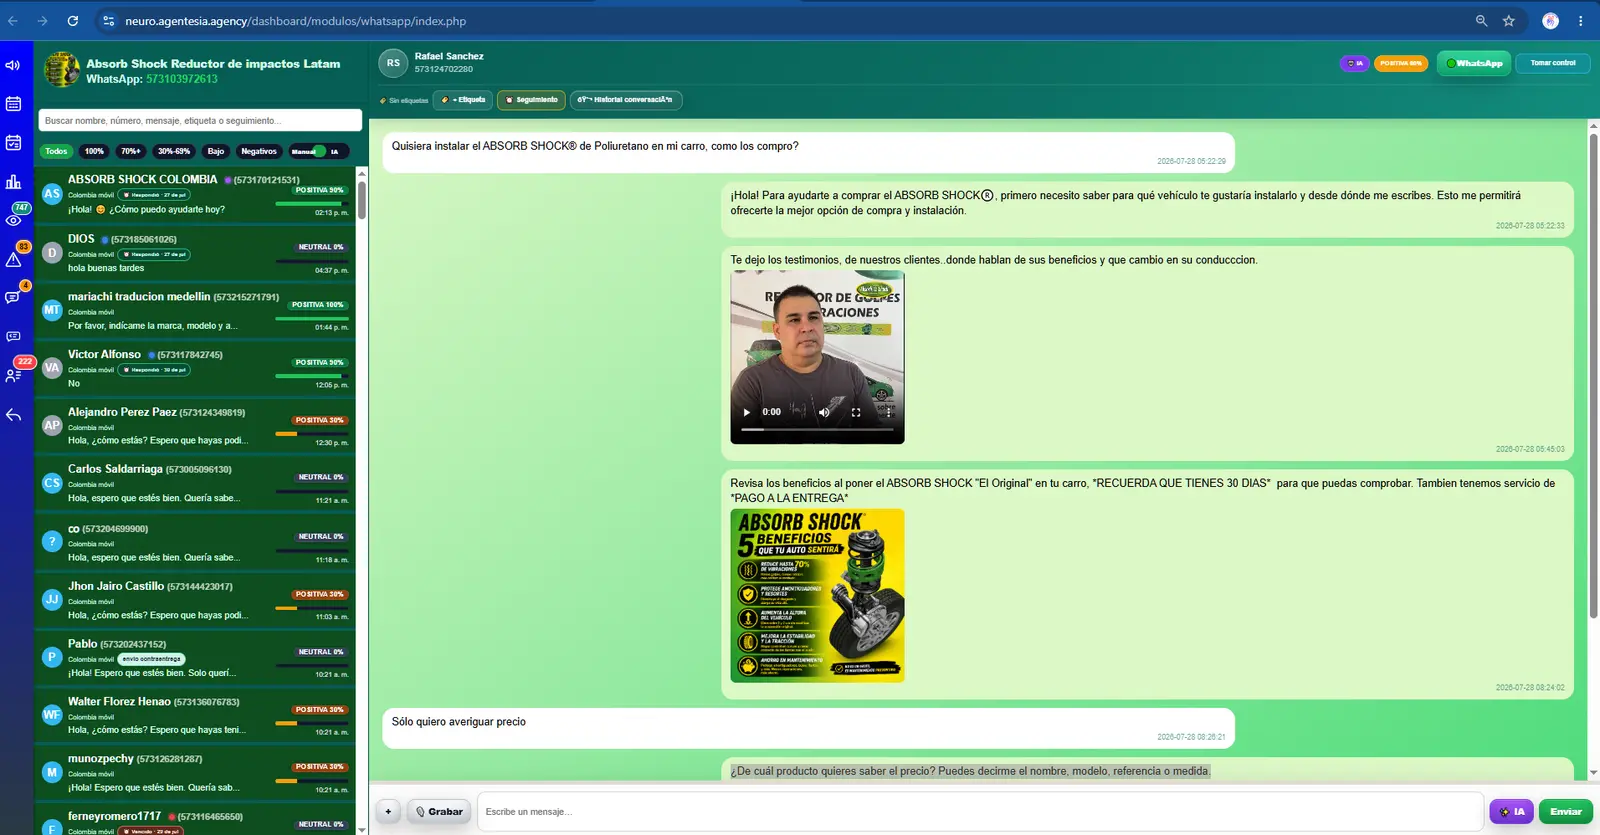Viewport: 1600px width, 835px height.
Task: Open the message card icon in sidebar
Action: click(13, 337)
